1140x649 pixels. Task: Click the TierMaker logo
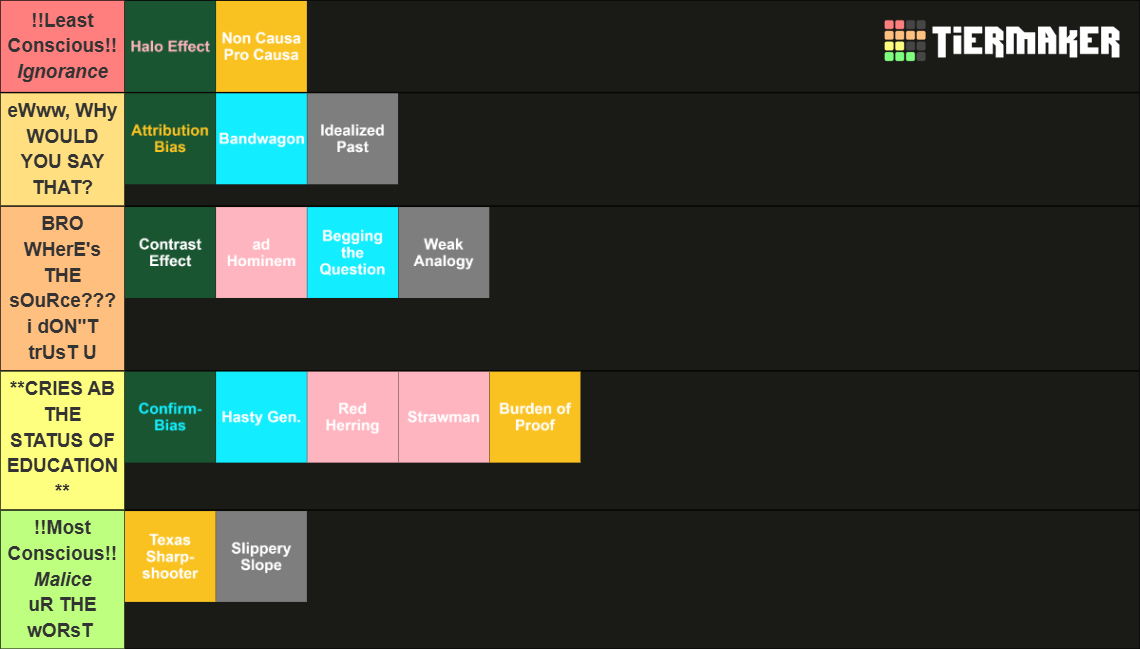(1002, 41)
